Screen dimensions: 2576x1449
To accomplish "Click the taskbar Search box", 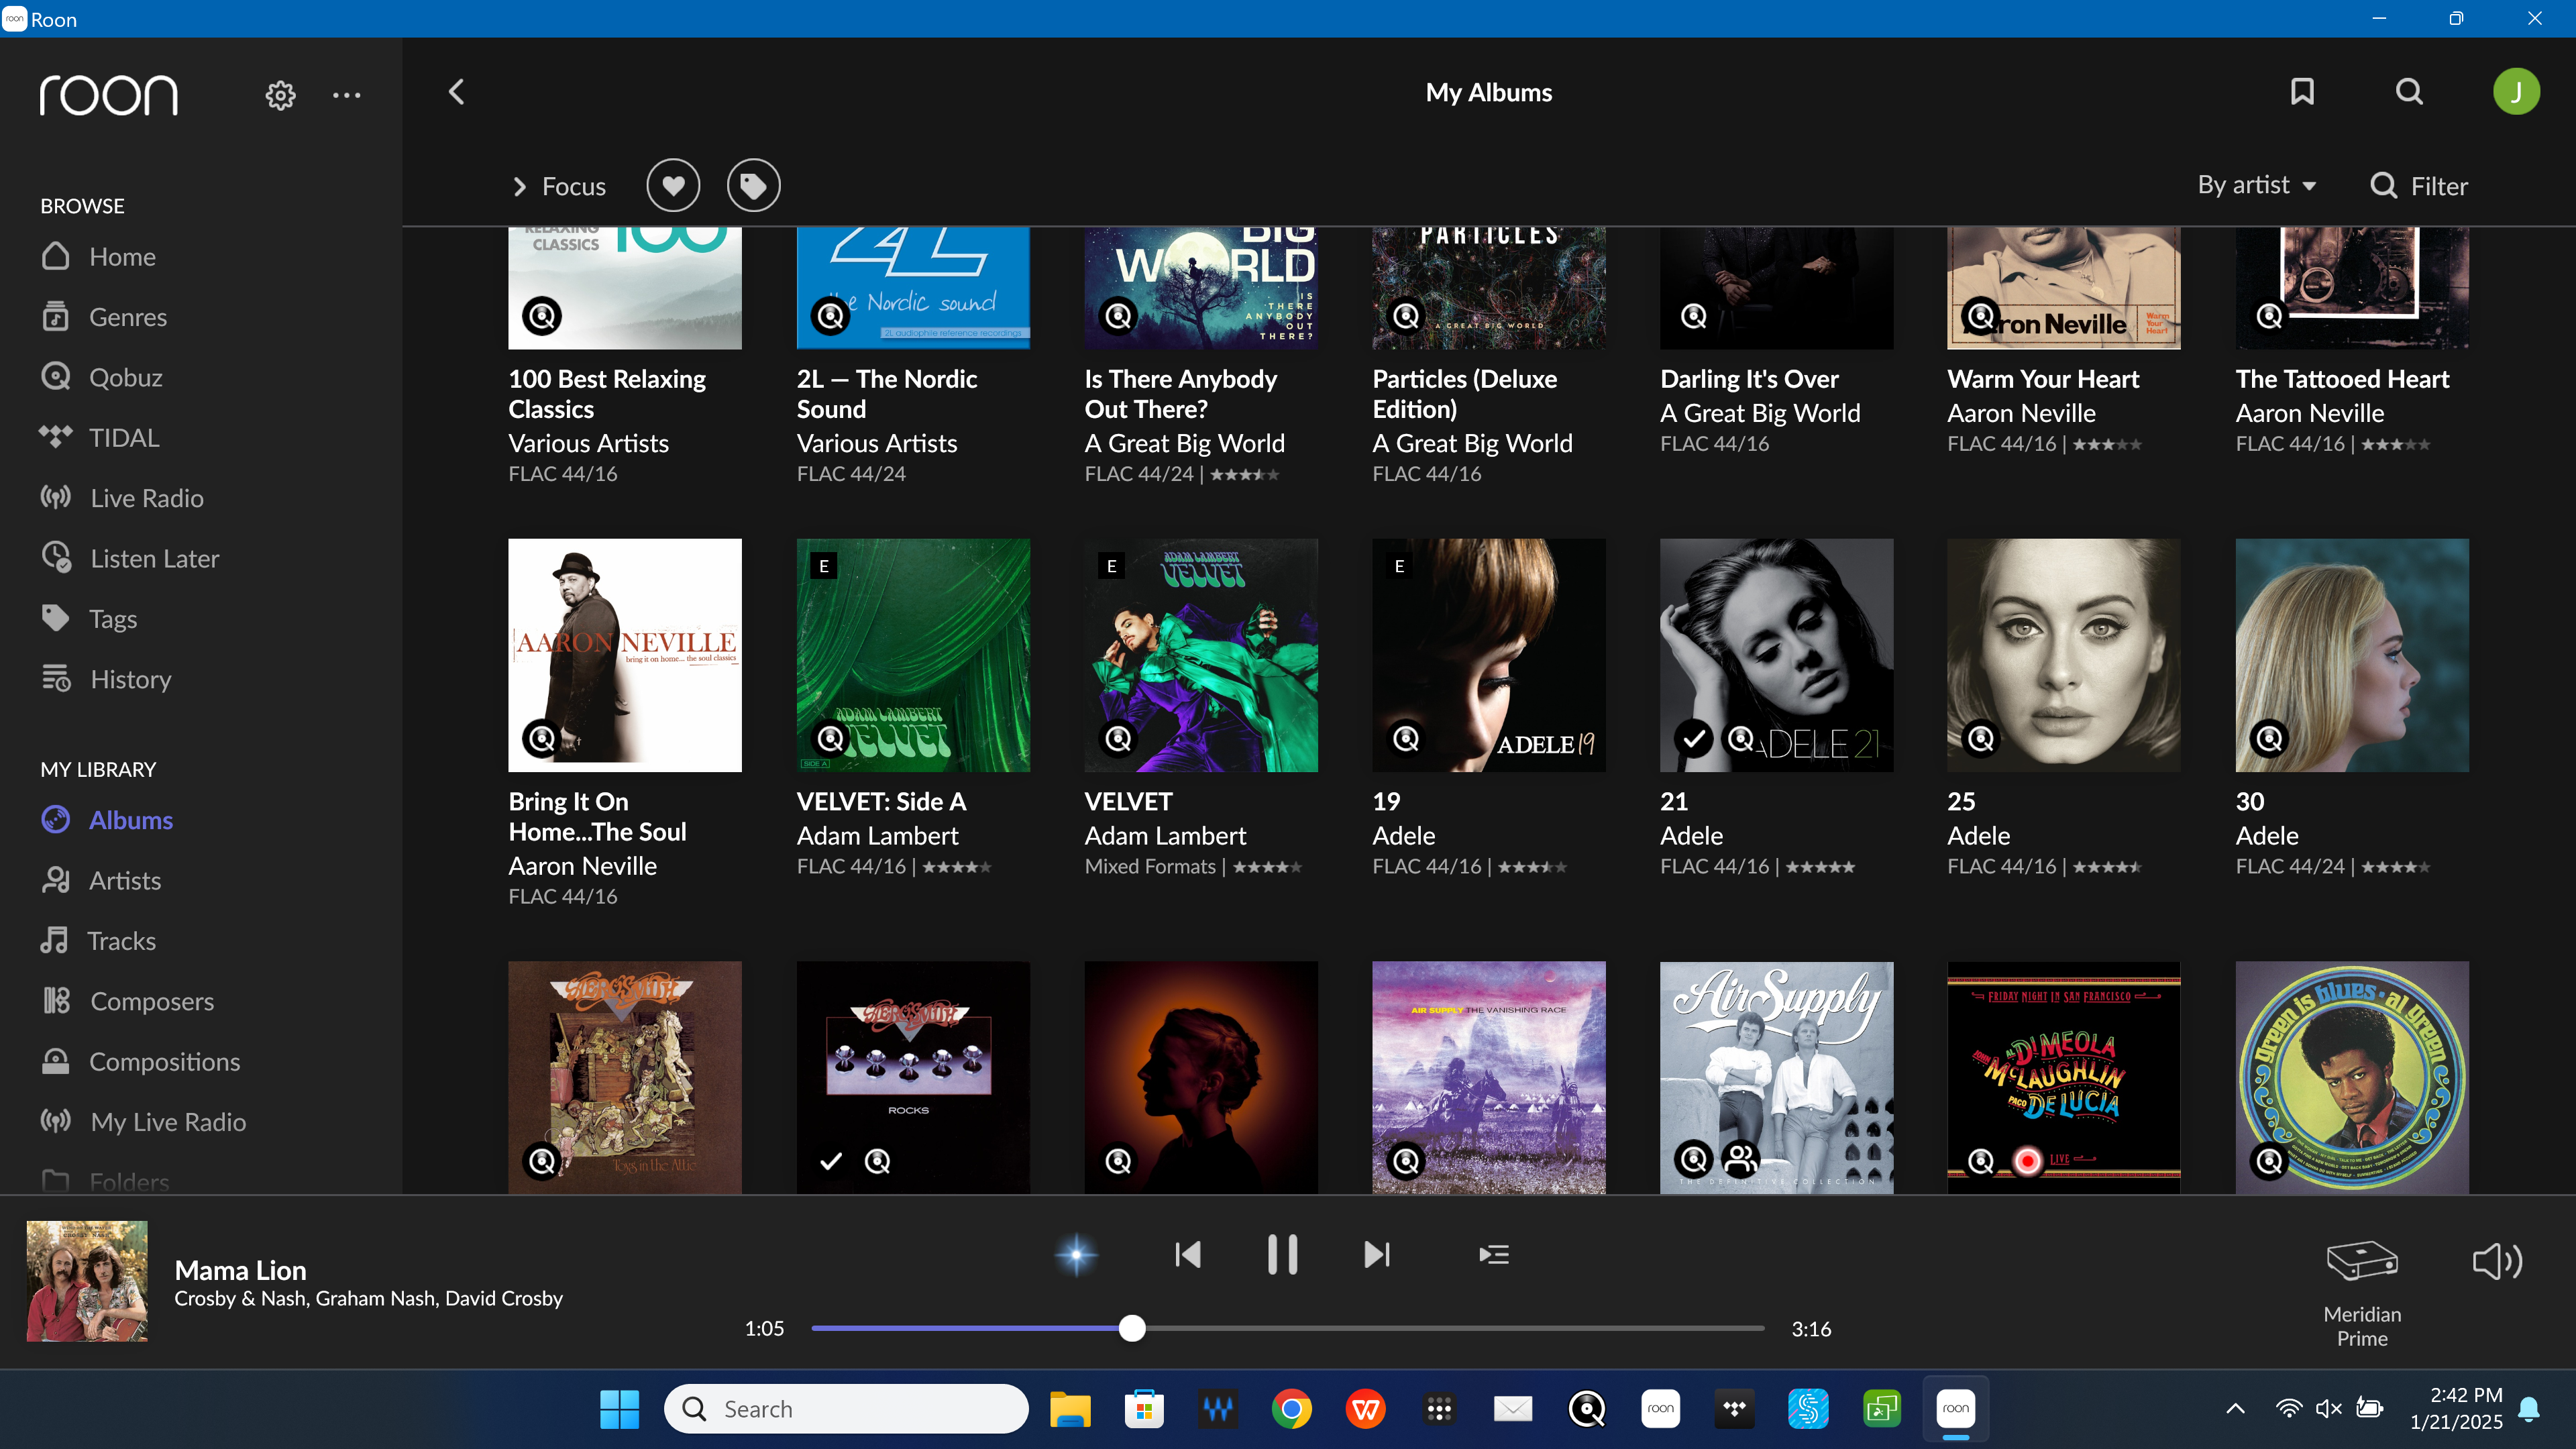I will 846,1409.
